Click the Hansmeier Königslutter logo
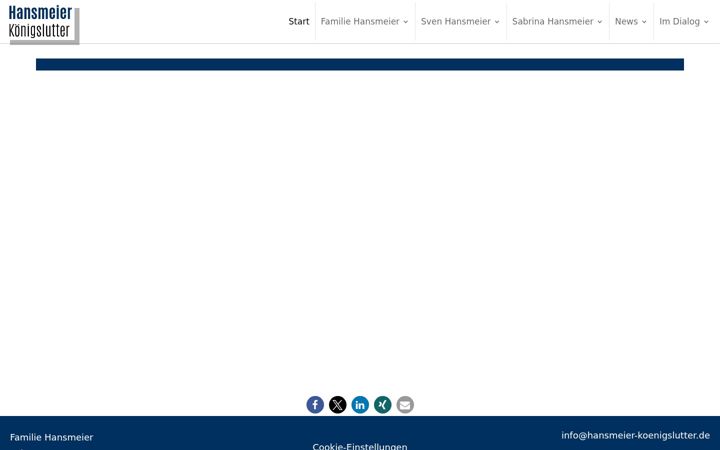Viewport: 720px width, 450px height. [44, 23]
